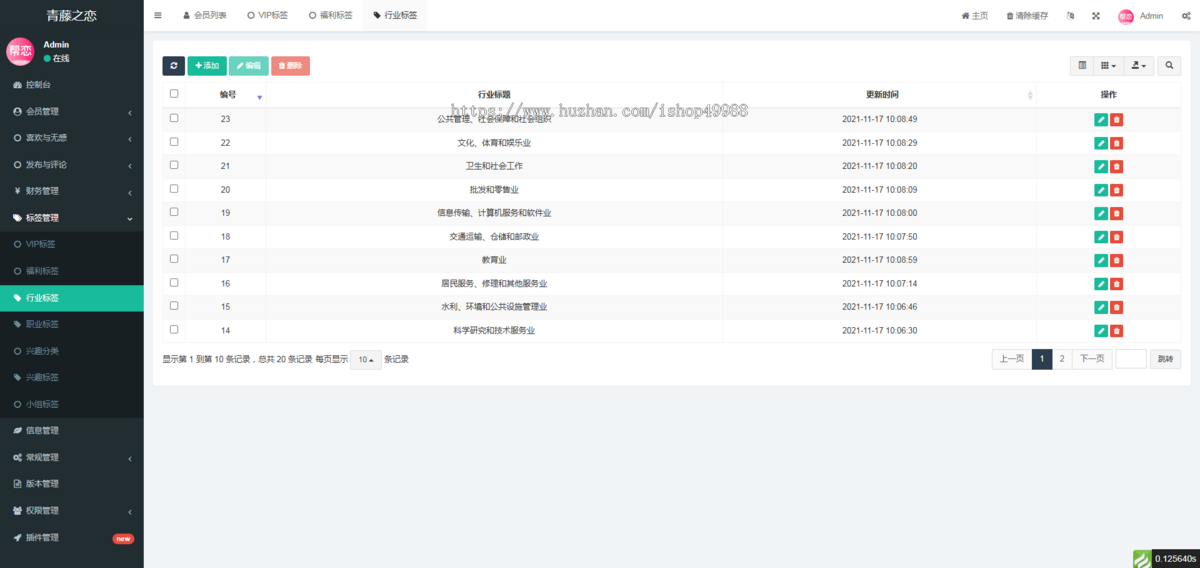The height and width of the screenshot is (568, 1200).
Task: Edit row 21 with the pencil icon
Action: (1101, 167)
